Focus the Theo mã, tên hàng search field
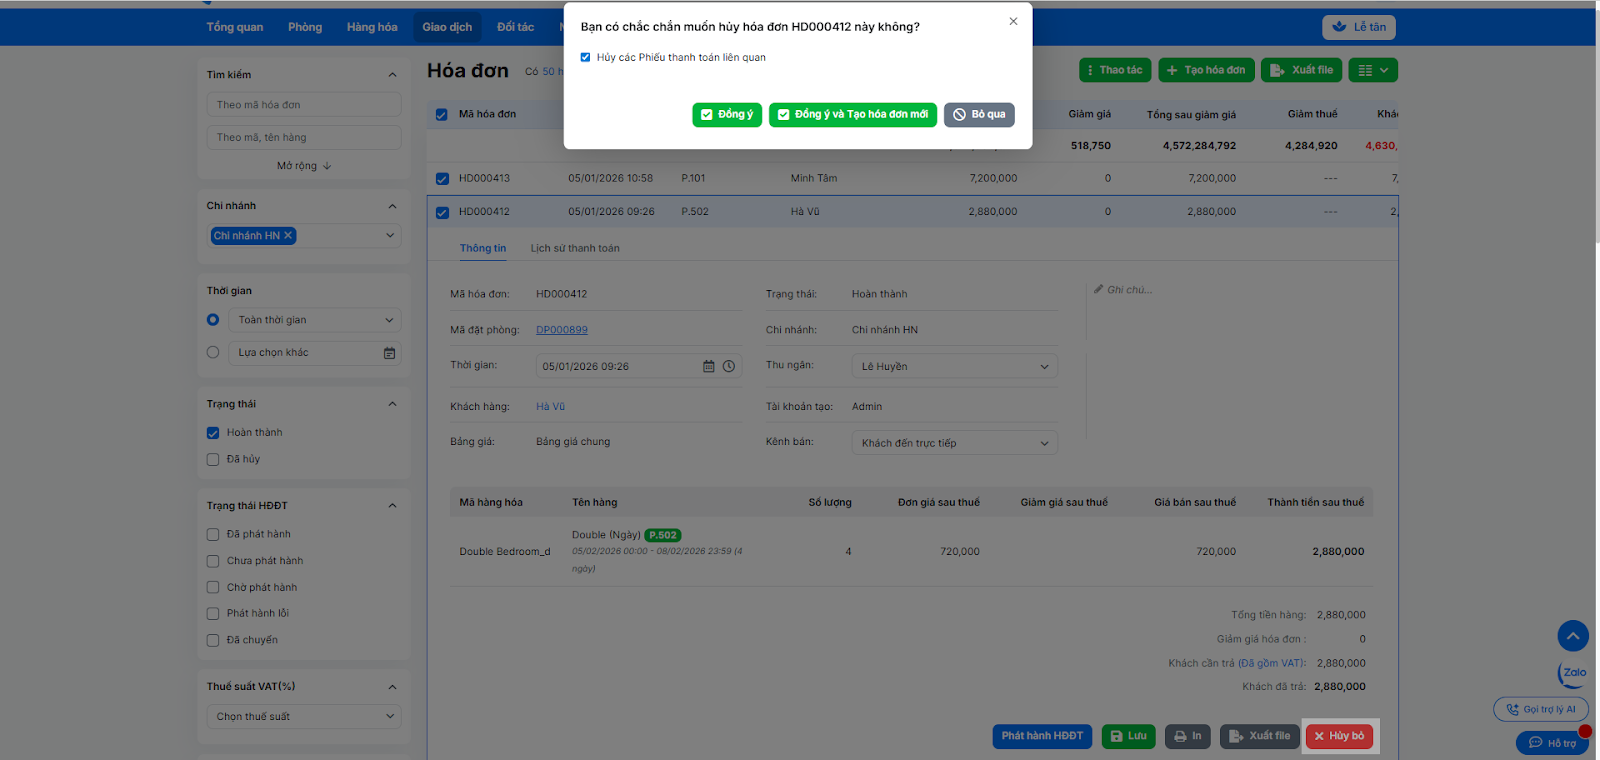This screenshot has width=1600, height=760. (304, 138)
